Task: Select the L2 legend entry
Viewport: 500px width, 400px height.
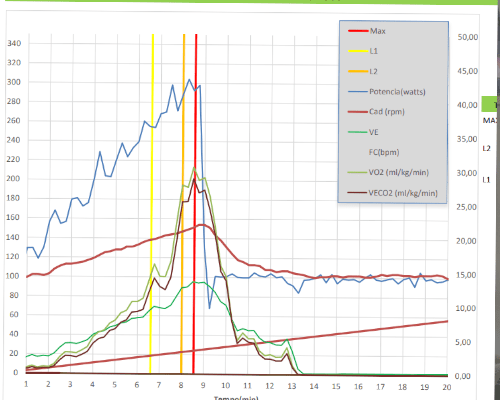Action: (x=363, y=71)
